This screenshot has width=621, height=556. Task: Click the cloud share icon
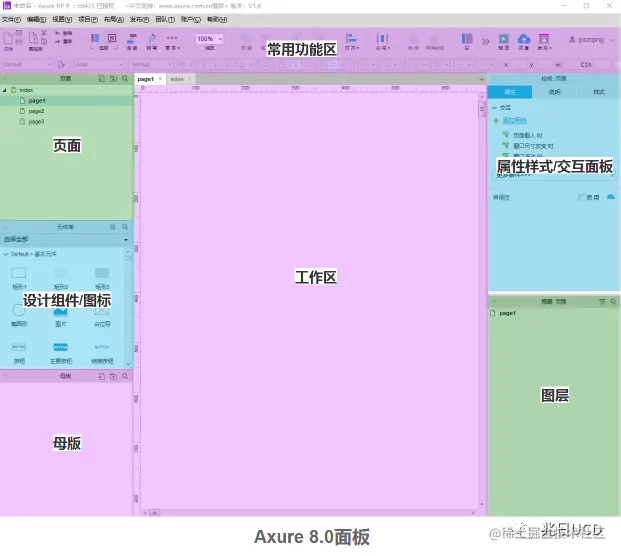pos(524,39)
